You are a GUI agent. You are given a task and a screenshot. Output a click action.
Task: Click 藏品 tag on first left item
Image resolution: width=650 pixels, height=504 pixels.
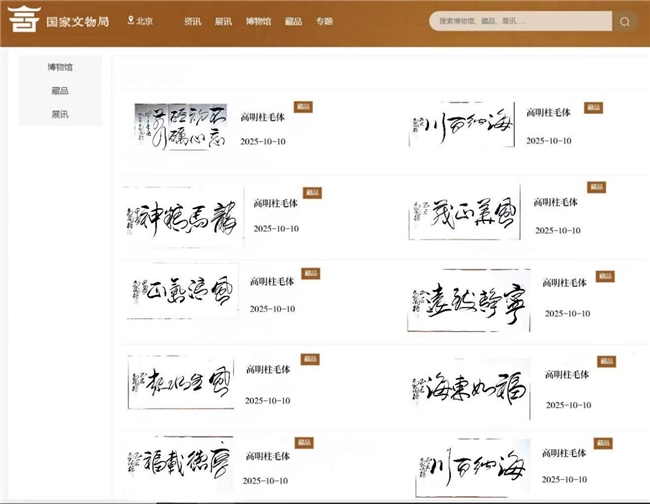coord(302,106)
